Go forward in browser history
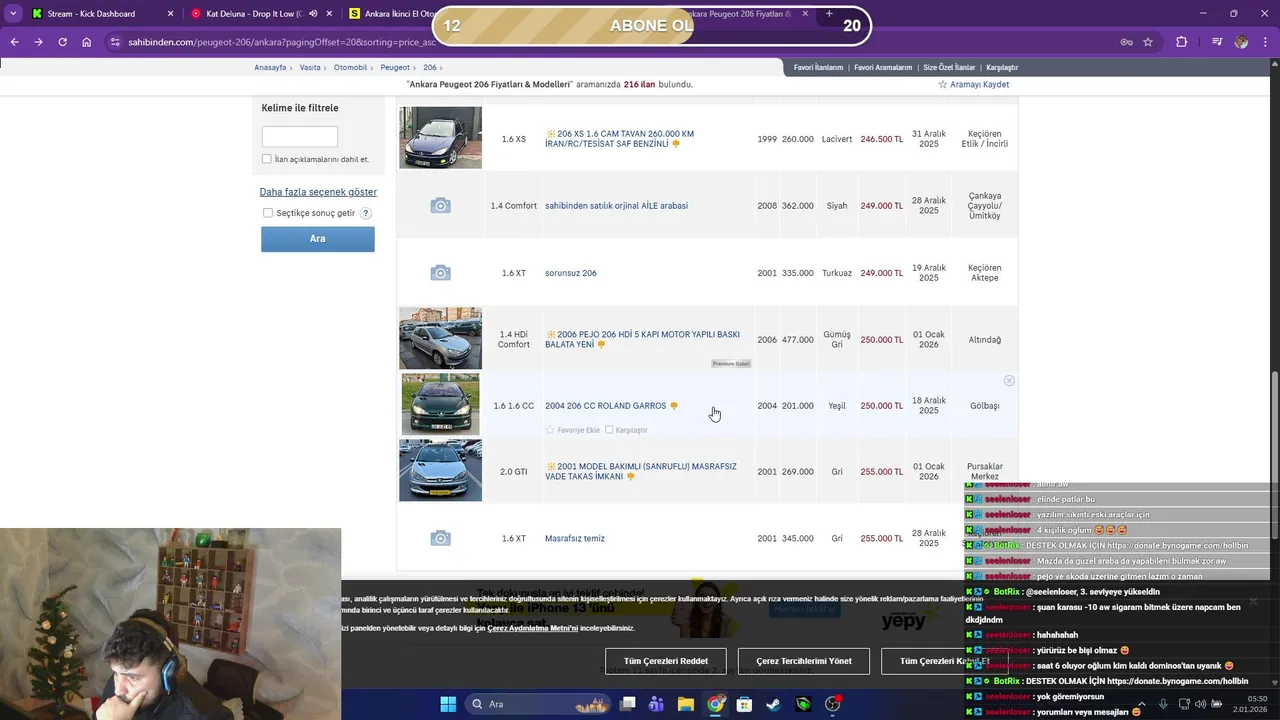The image size is (1280, 720). click(x=38, y=42)
